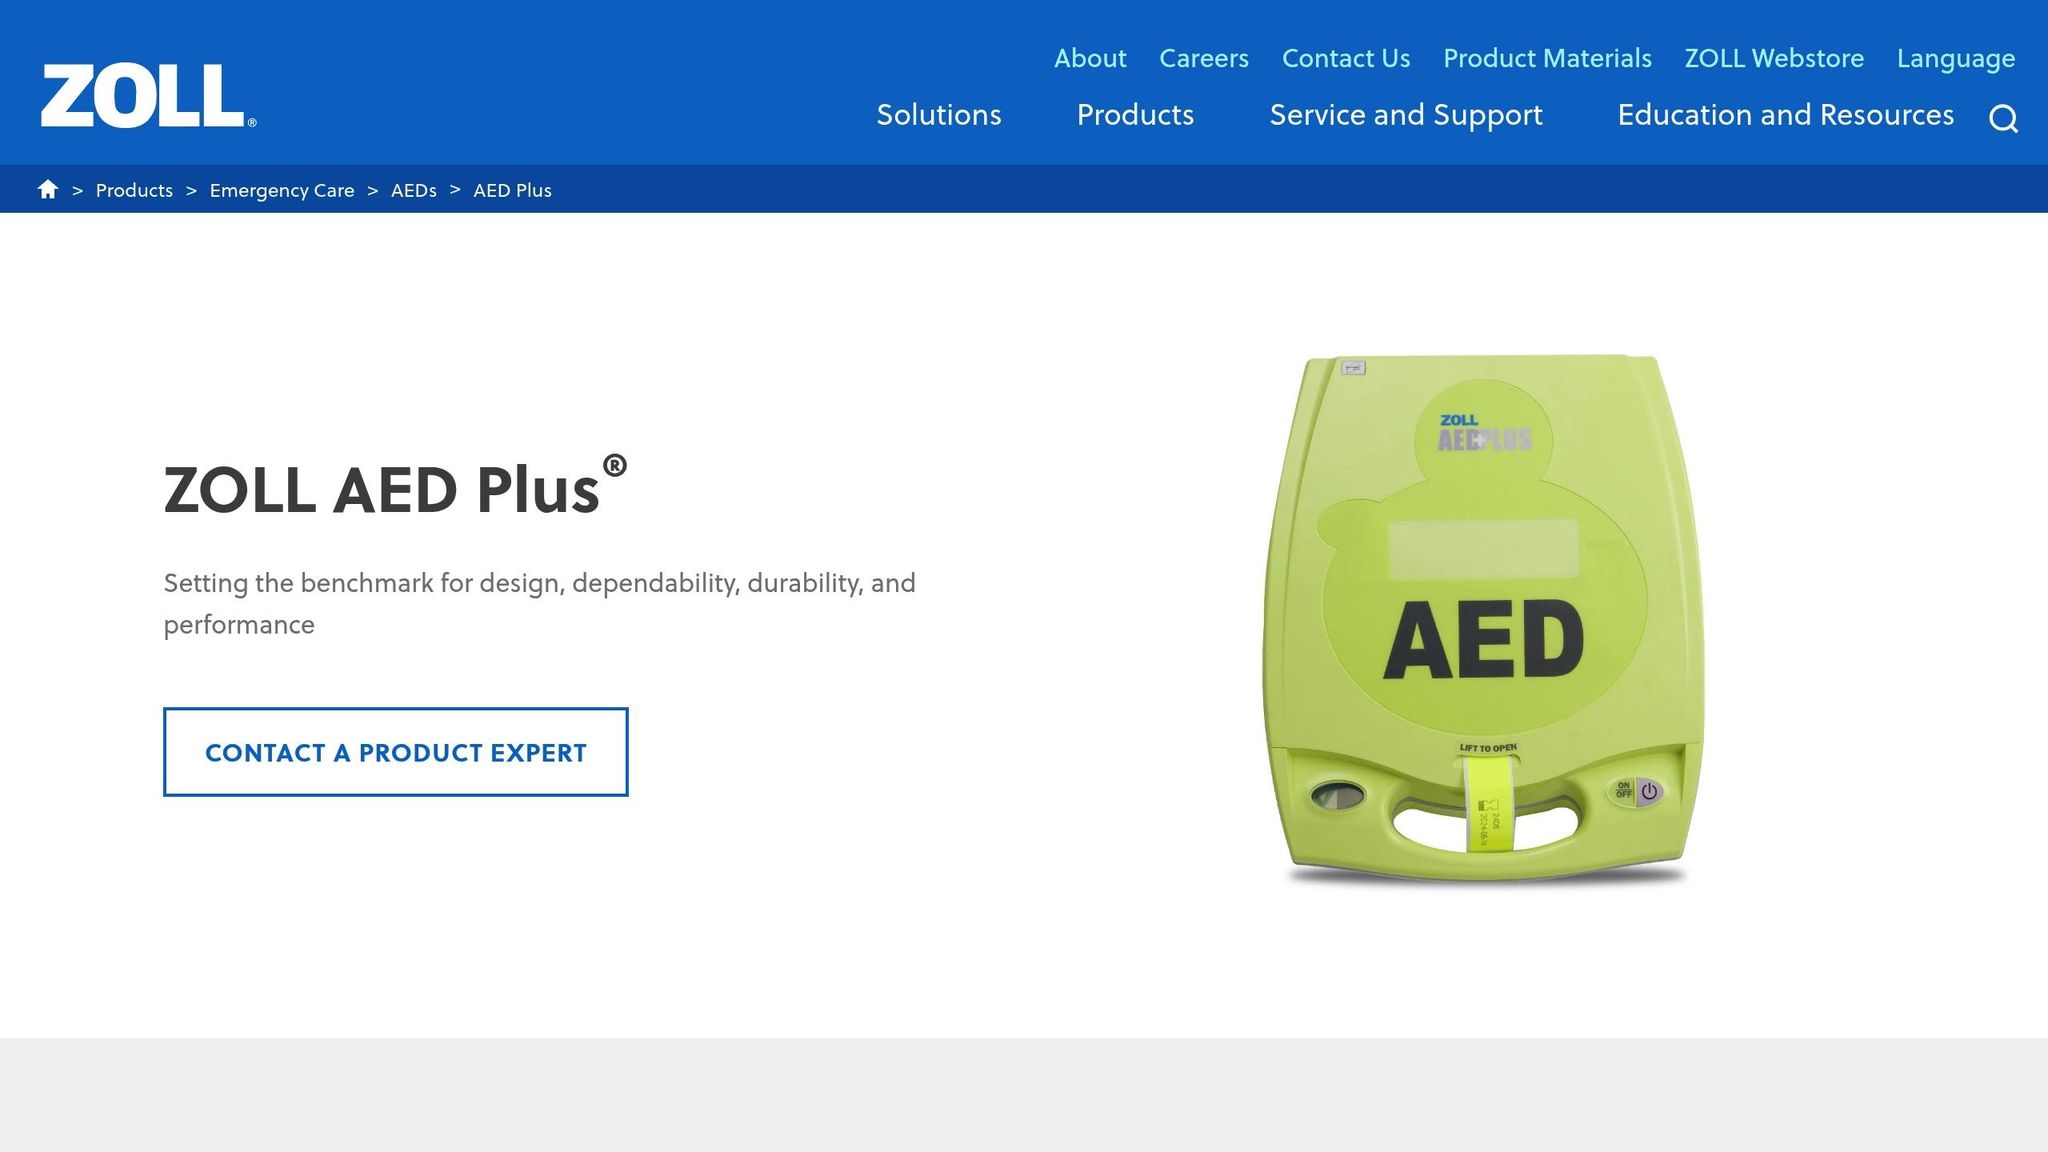Visit the ZOLL Webstore
This screenshot has width=2048, height=1152.
[x=1774, y=58]
